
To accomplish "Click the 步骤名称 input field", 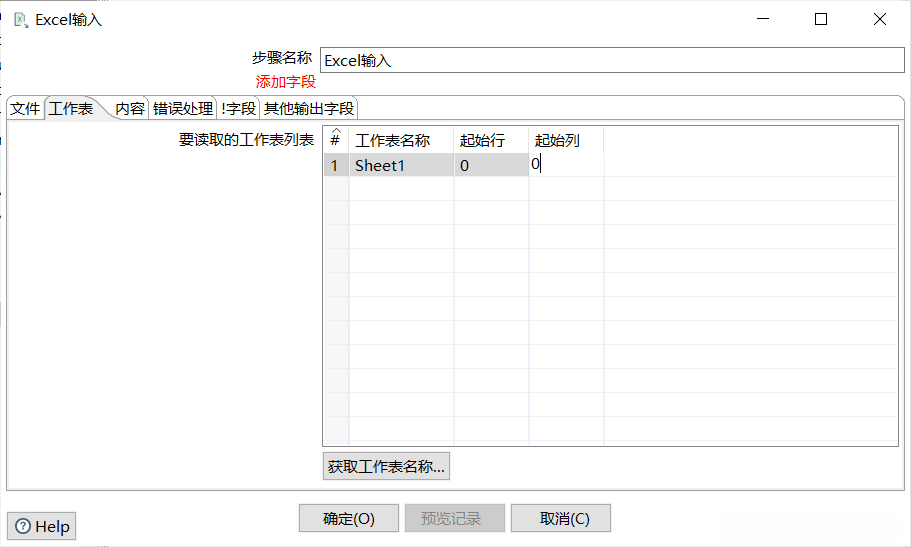I will pos(612,60).
